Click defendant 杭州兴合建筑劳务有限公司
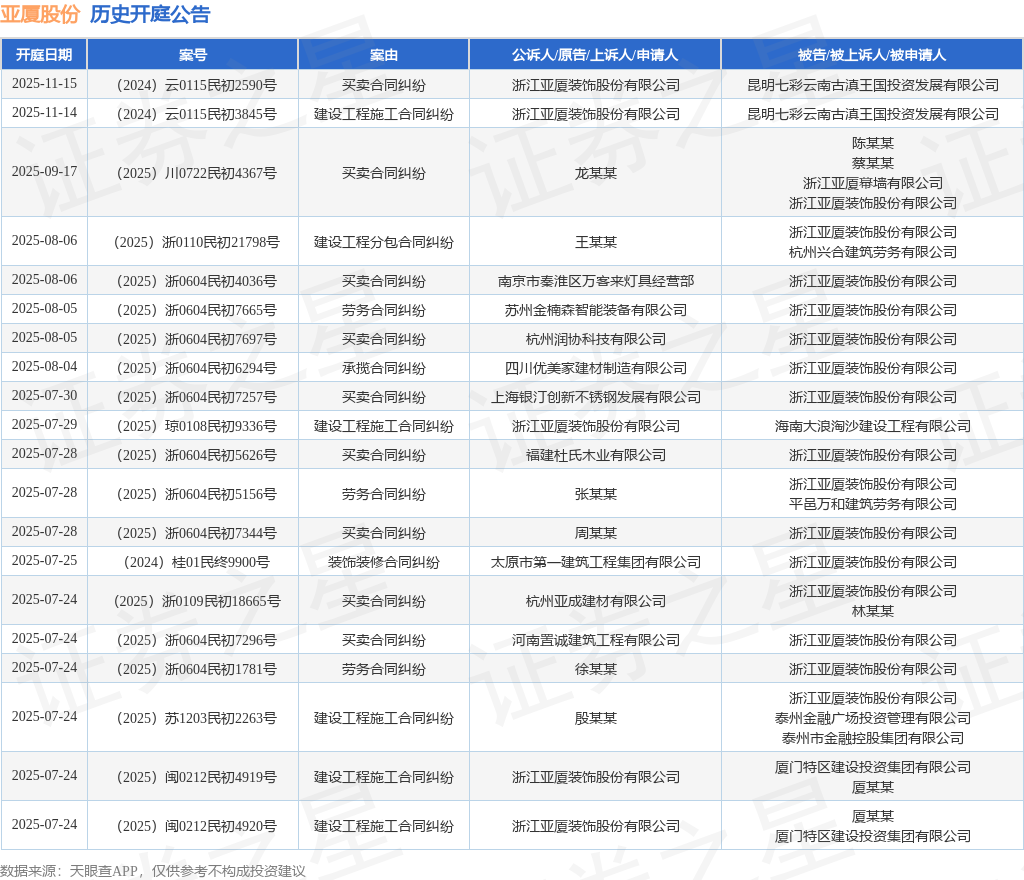This screenshot has height=880, width=1024. click(x=872, y=252)
